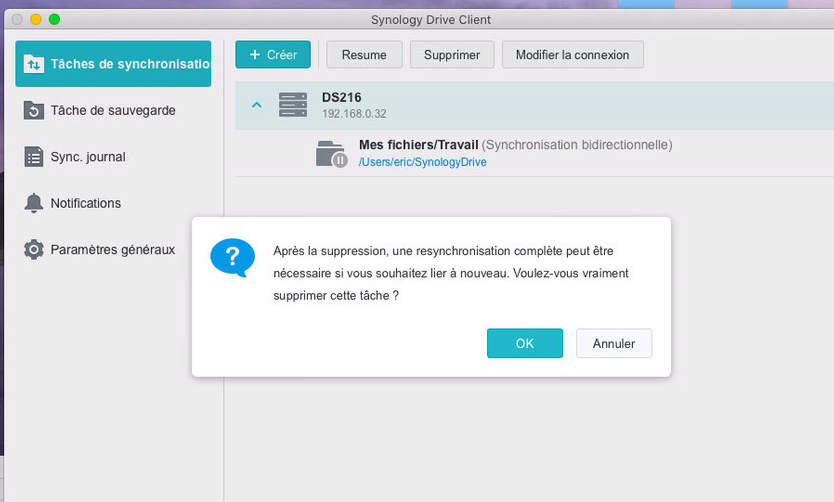834x502 pixels.
Task: Click the Notifications bell icon
Action: click(34, 203)
